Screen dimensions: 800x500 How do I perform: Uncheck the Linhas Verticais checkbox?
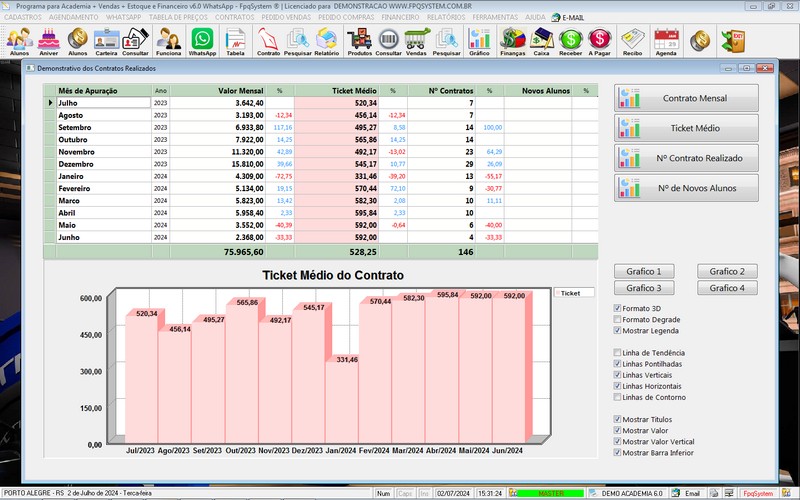(x=617, y=375)
